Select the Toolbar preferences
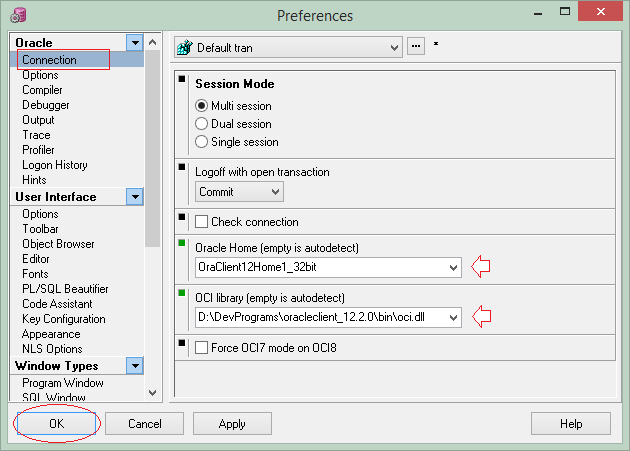Viewport: 630px width, 451px height. [x=40, y=229]
